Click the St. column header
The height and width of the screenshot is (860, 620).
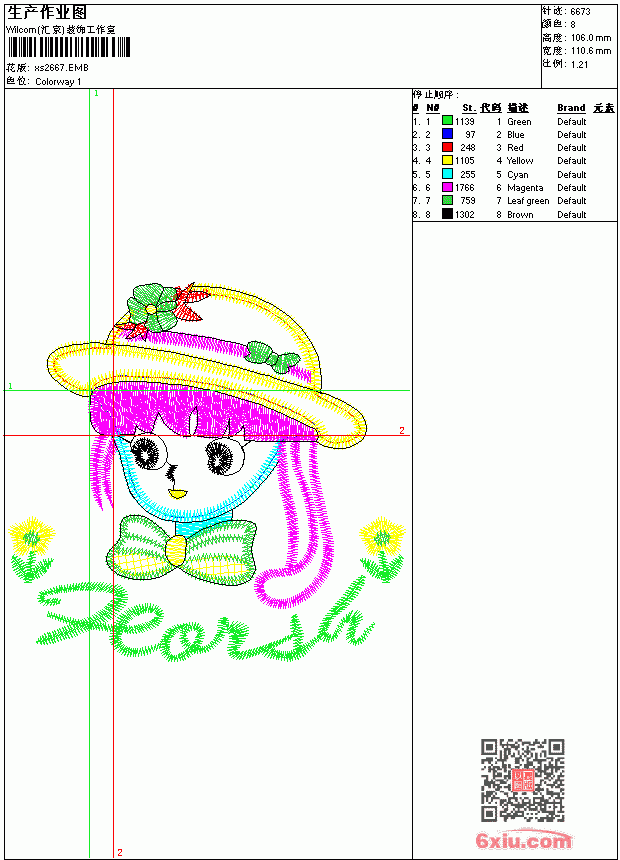coord(469,108)
